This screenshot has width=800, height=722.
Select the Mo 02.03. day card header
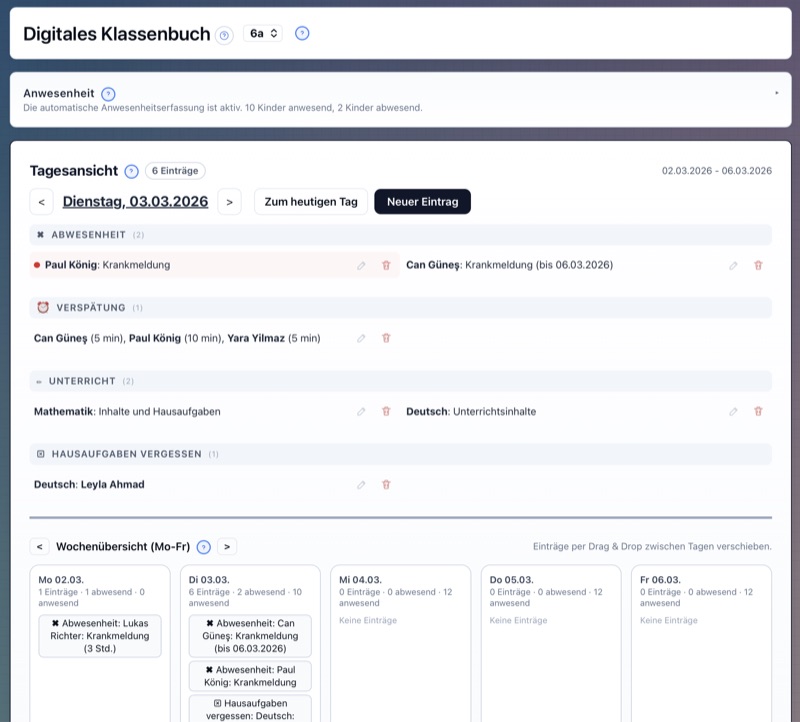point(61,580)
